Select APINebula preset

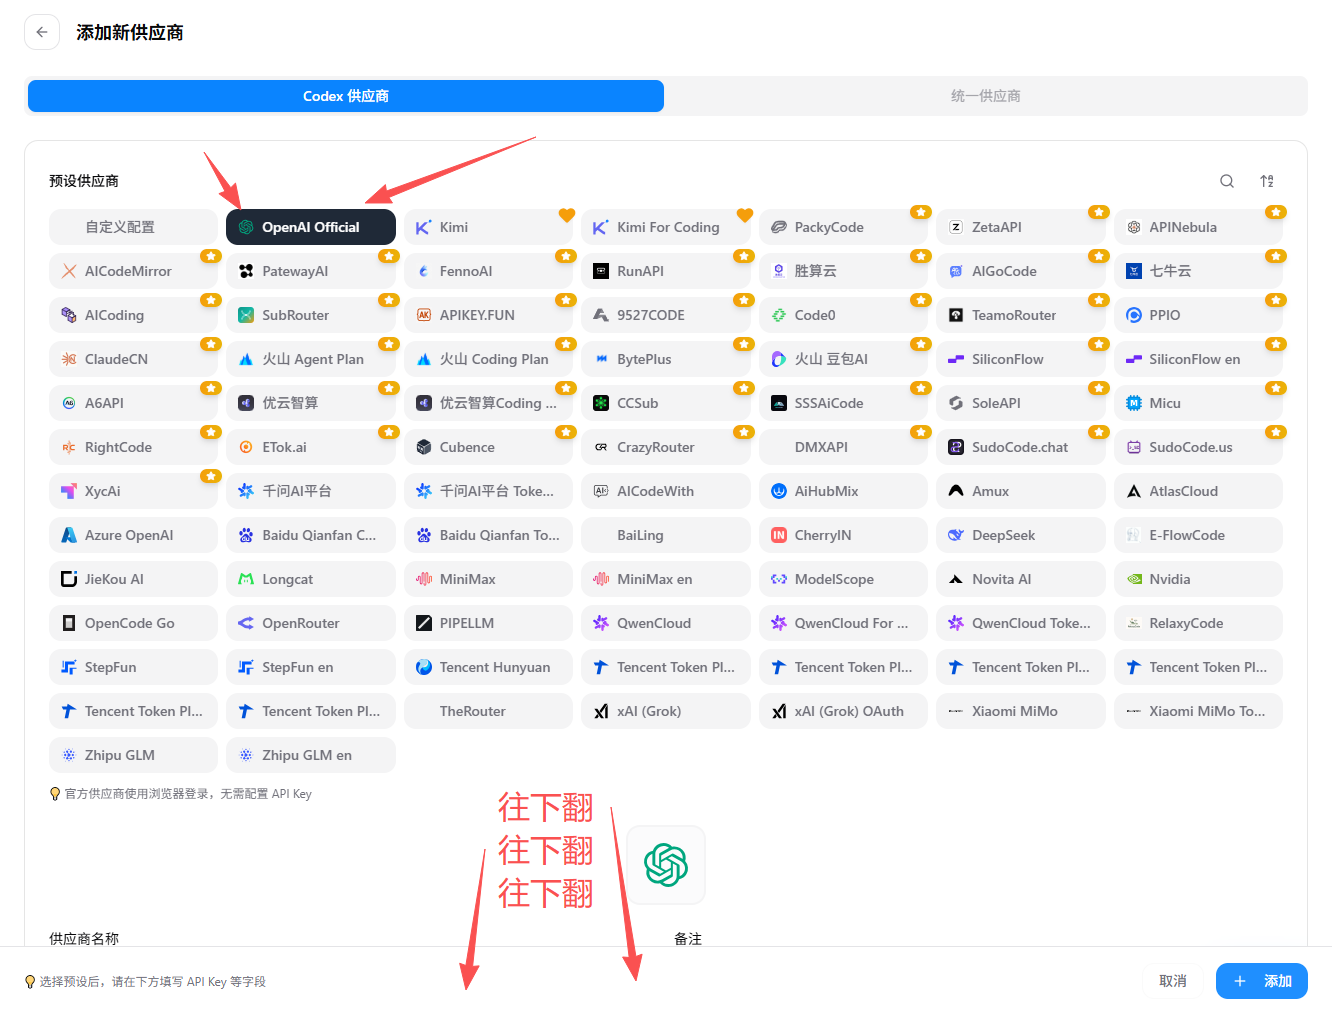pos(1198,227)
